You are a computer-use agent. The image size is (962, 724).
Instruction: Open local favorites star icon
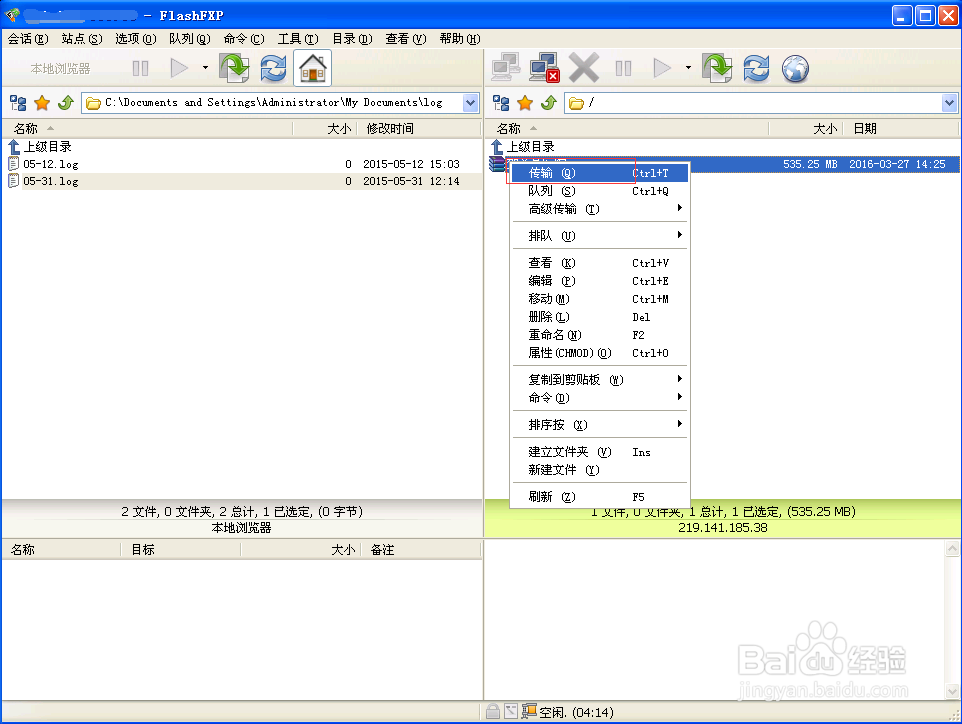pyautogui.click(x=42, y=103)
